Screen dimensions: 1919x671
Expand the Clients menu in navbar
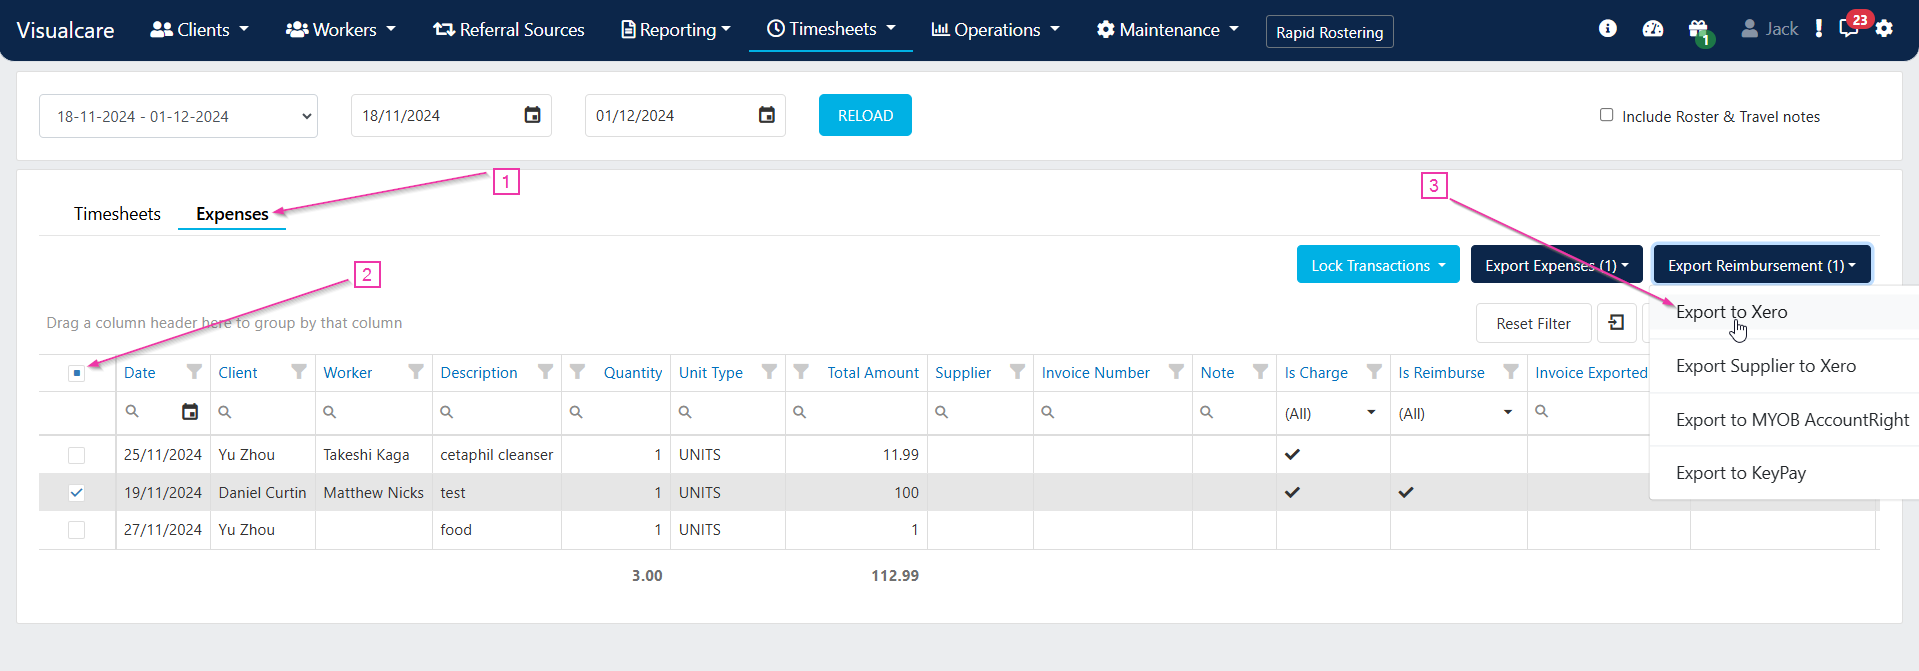click(199, 30)
